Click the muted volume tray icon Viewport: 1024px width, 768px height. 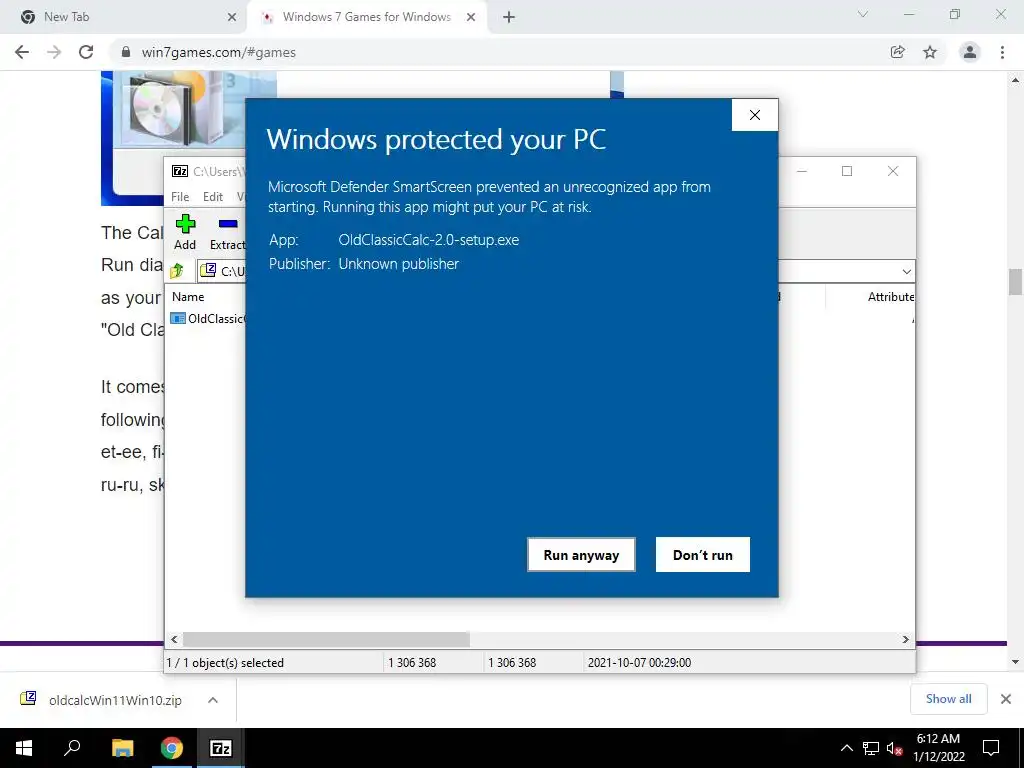point(894,748)
